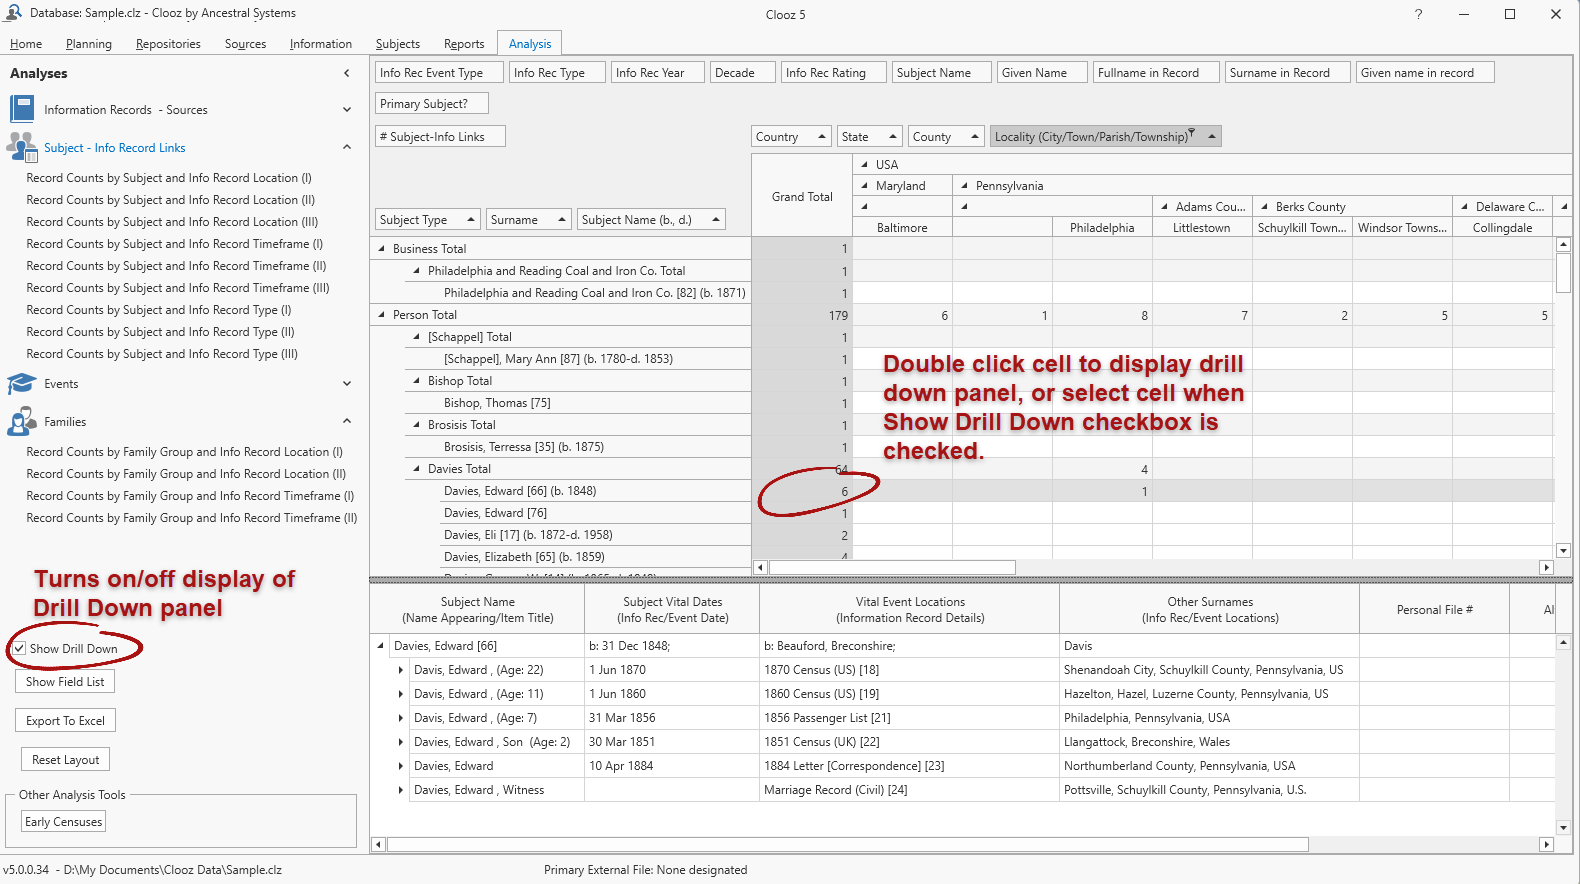Collapse the Person Total row group

click(x=381, y=315)
